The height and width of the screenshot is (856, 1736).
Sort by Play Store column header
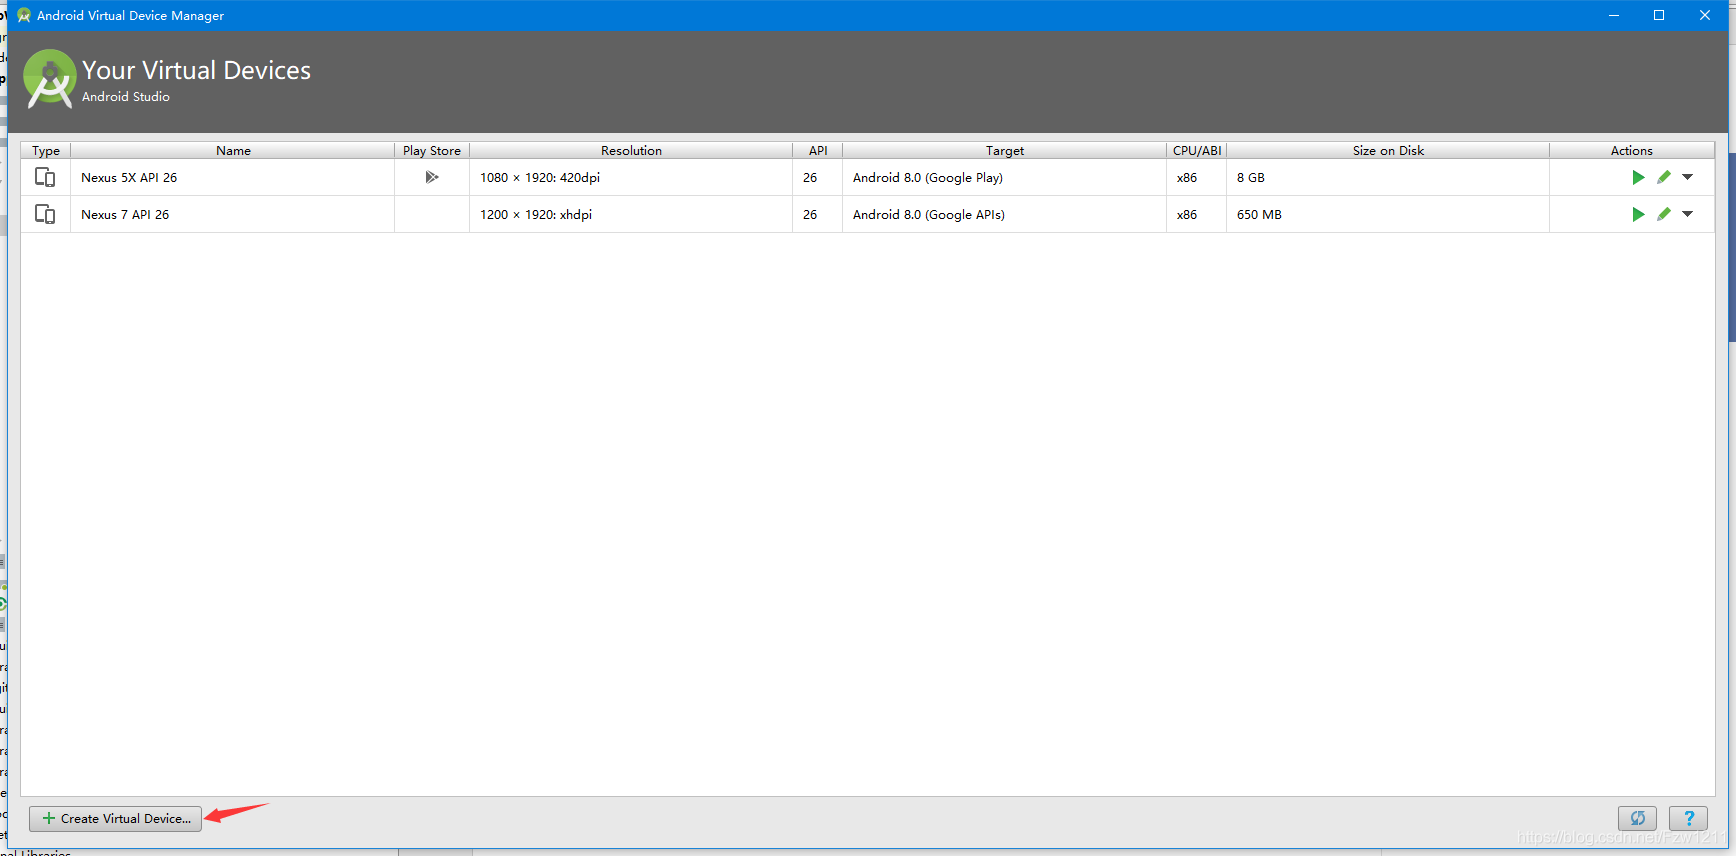[x=432, y=151]
